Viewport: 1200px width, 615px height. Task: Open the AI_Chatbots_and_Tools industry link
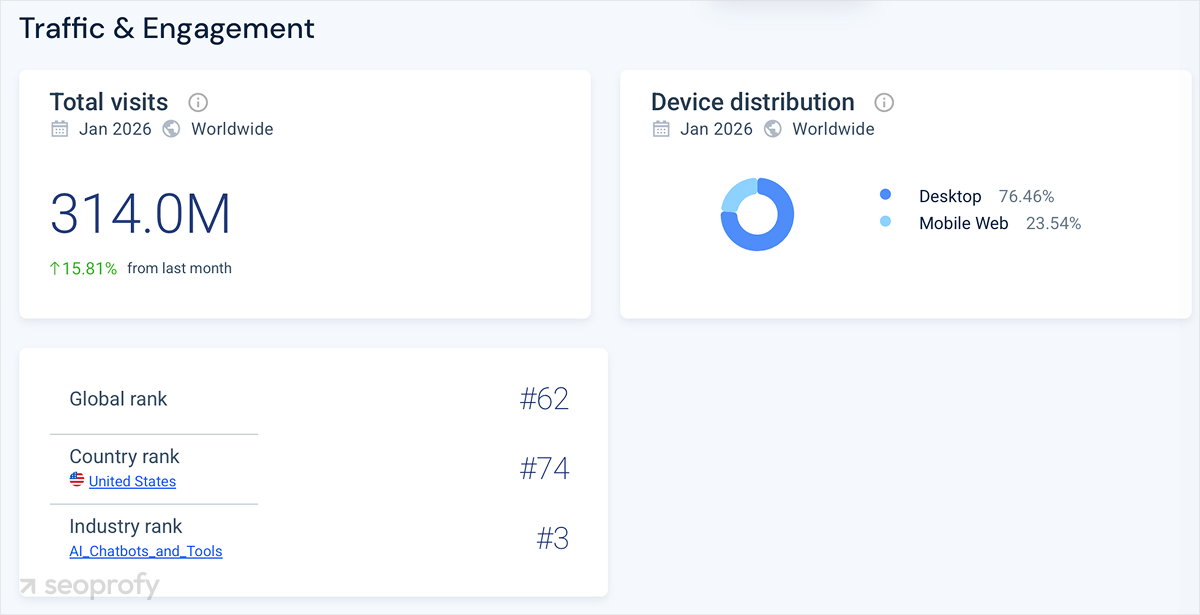[146, 550]
